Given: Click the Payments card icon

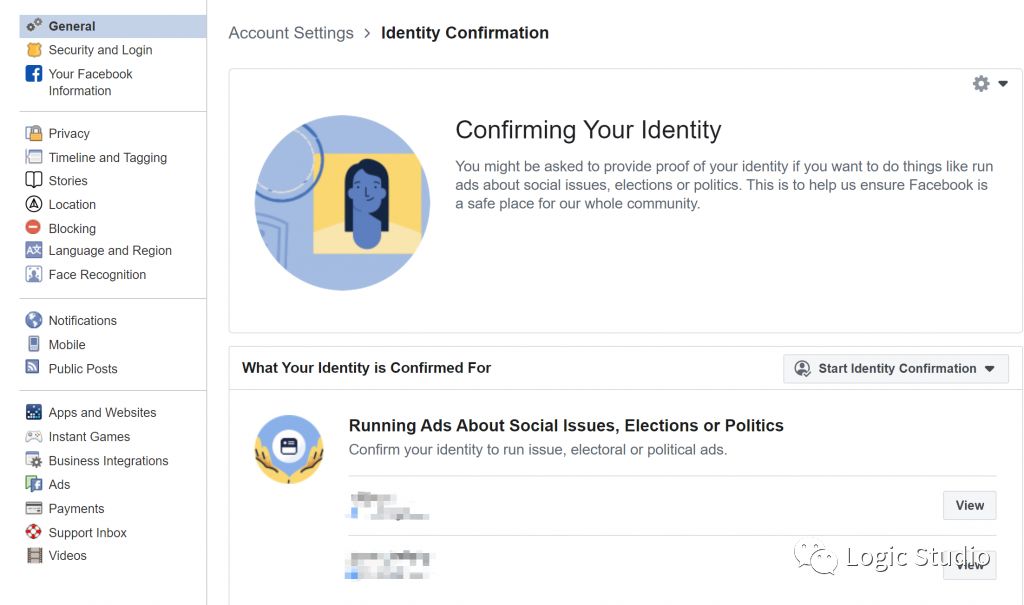Looking at the screenshot, I should pyautogui.click(x=34, y=508).
